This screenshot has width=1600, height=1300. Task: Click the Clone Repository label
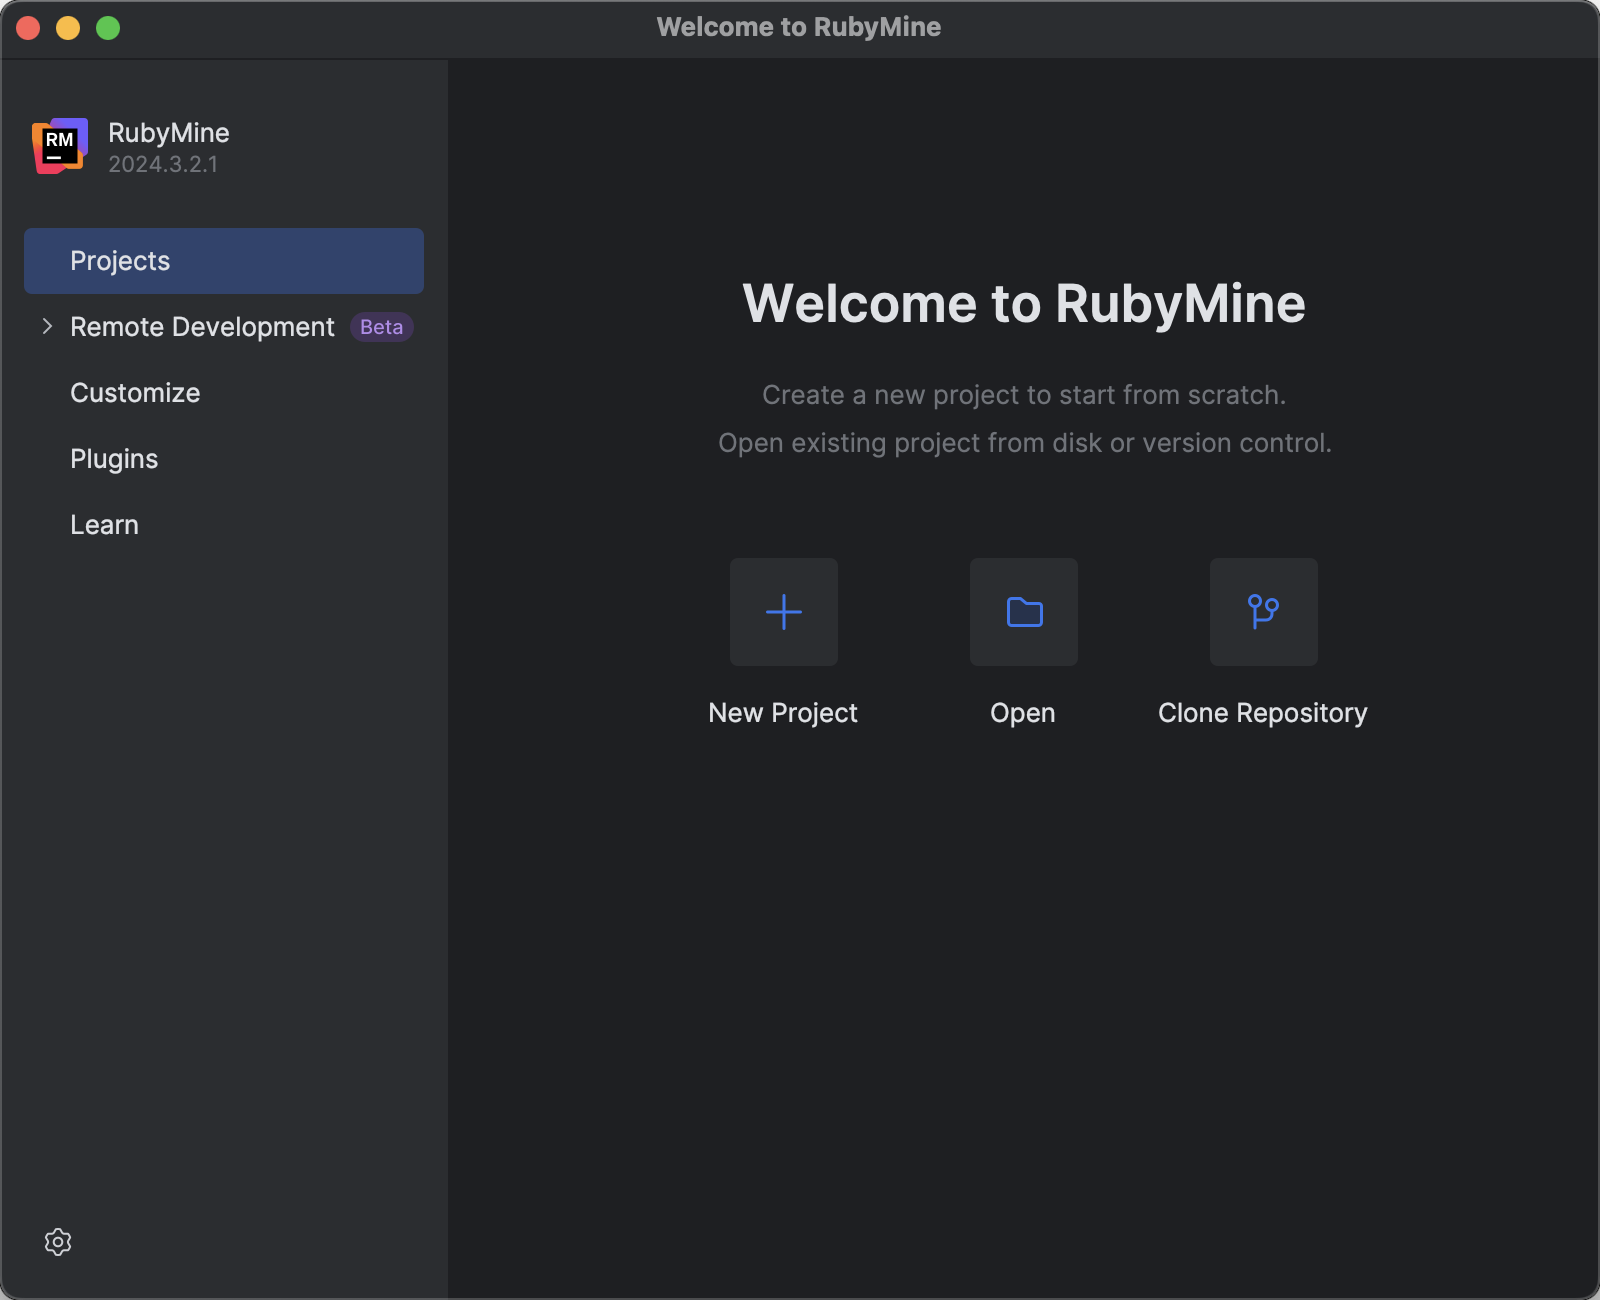pos(1263,712)
